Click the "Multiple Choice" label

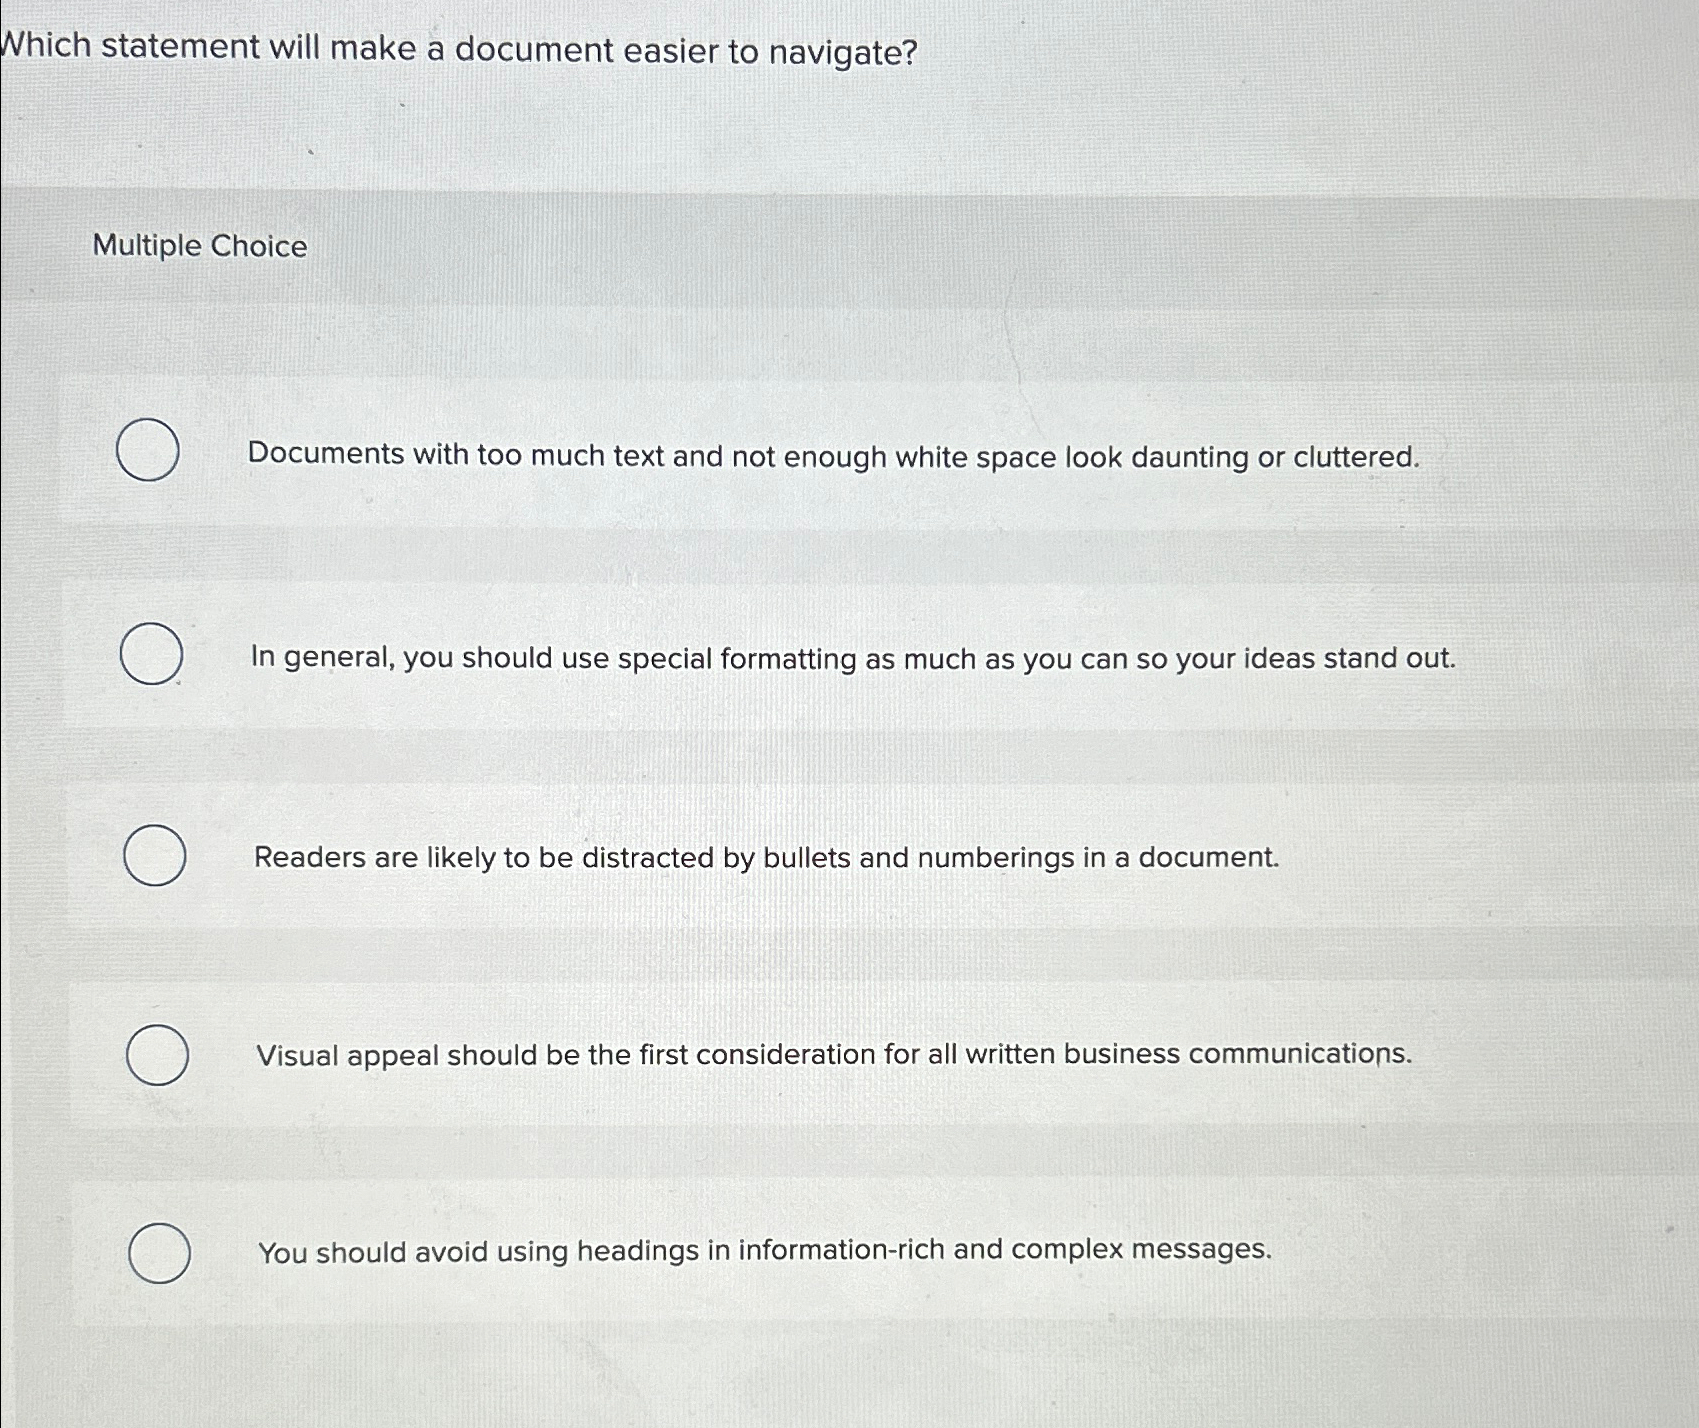(x=198, y=246)
